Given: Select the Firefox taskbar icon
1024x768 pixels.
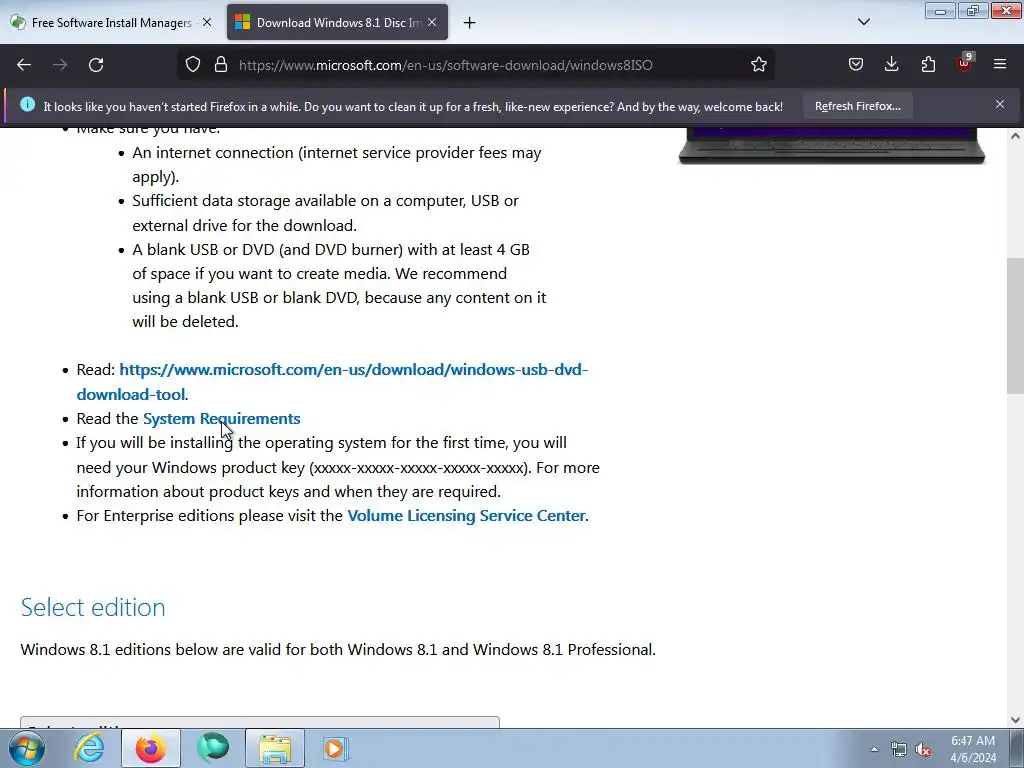Looking at the screenshot, I should click(150, 748).
